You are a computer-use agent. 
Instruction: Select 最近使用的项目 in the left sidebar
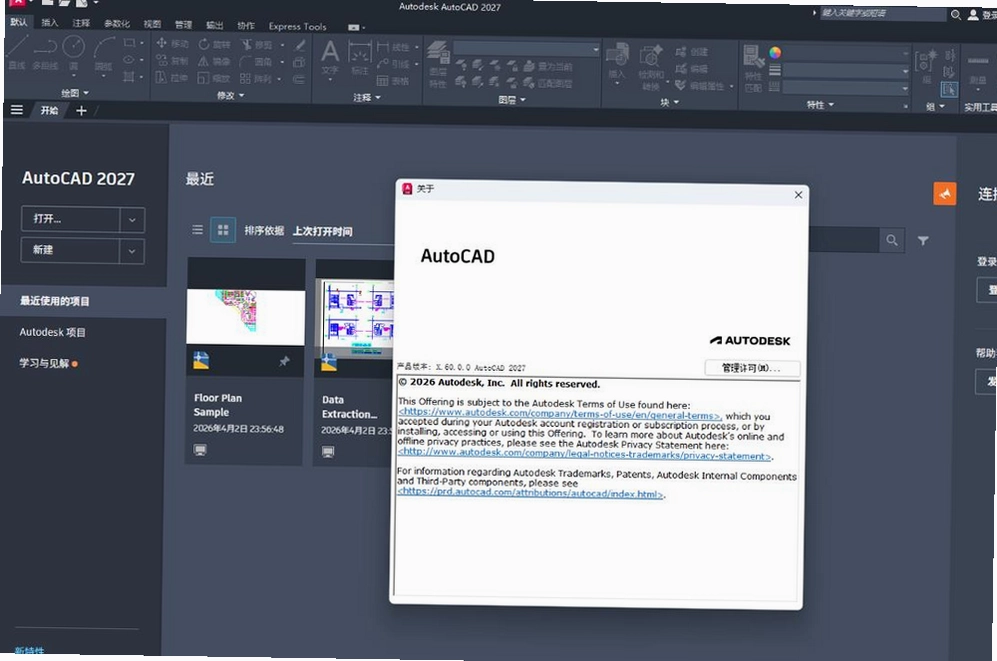point(85,301)
